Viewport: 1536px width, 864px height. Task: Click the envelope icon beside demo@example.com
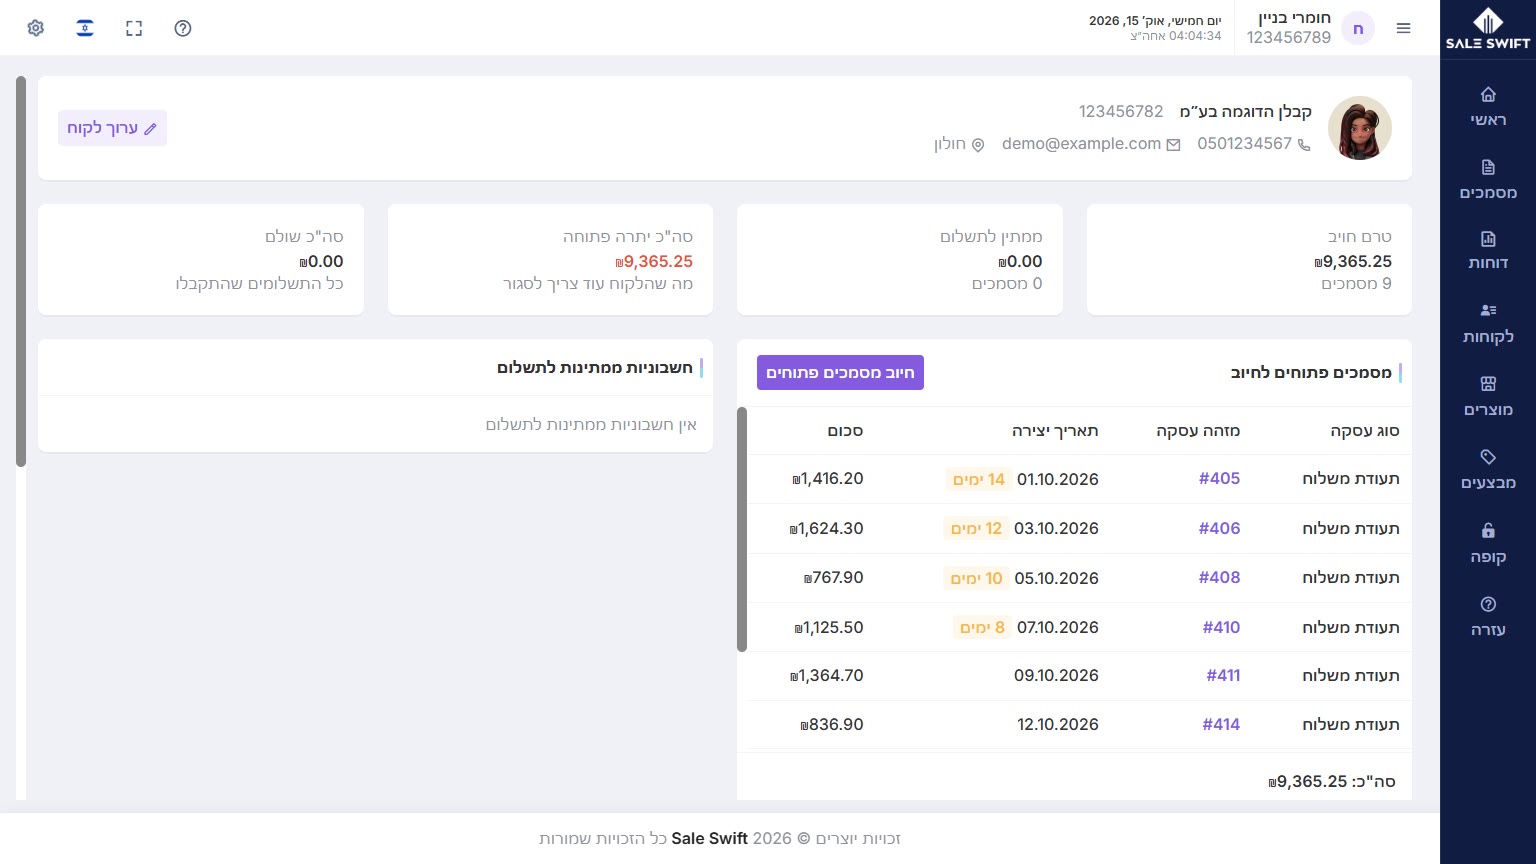(x=1174, y=145)
